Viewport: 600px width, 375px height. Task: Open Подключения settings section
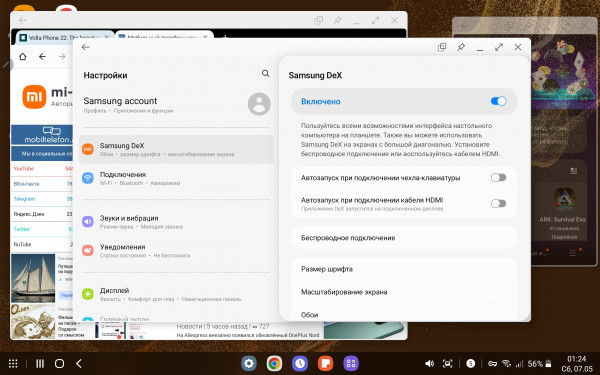tap(176, 178)
